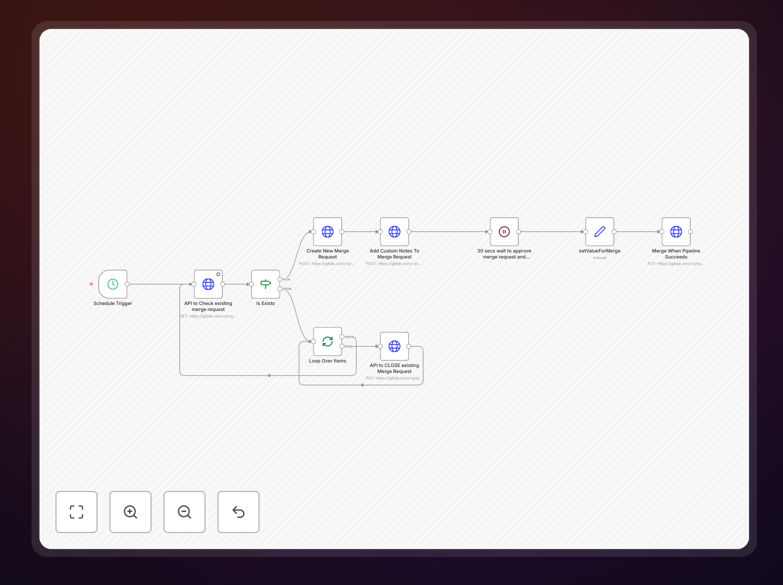The image size is (783, 585).
Task: Select the Schedule Trigger clock node
Action: [113, 284]
